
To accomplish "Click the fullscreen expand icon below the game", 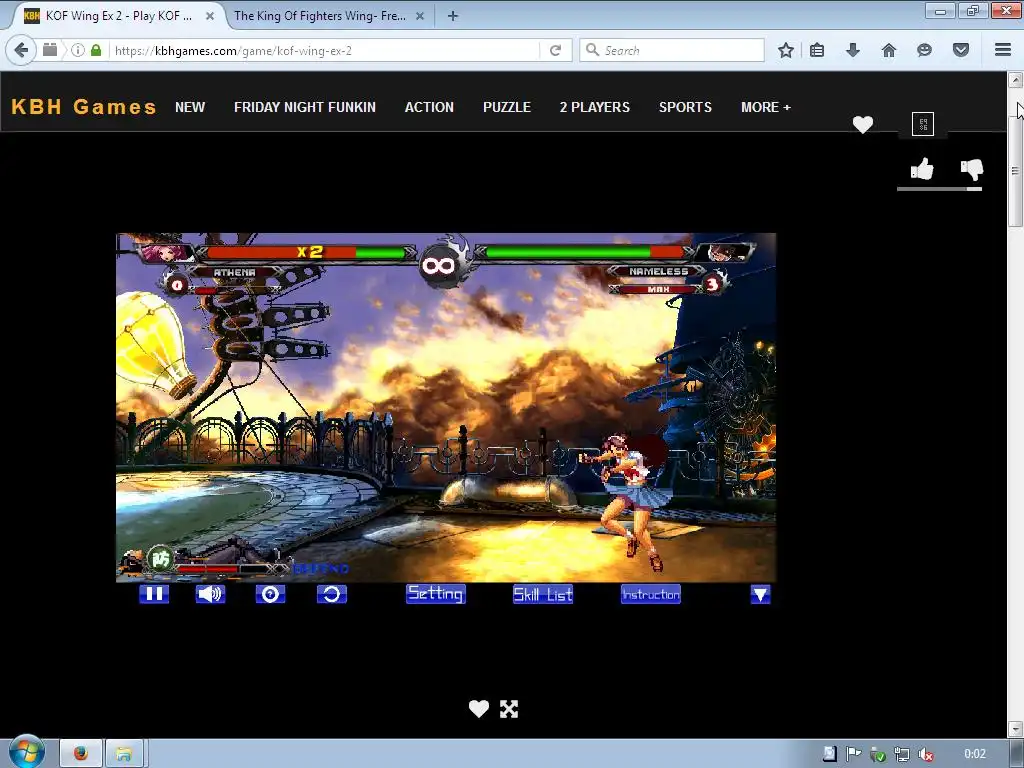I will tap(509, 709).
